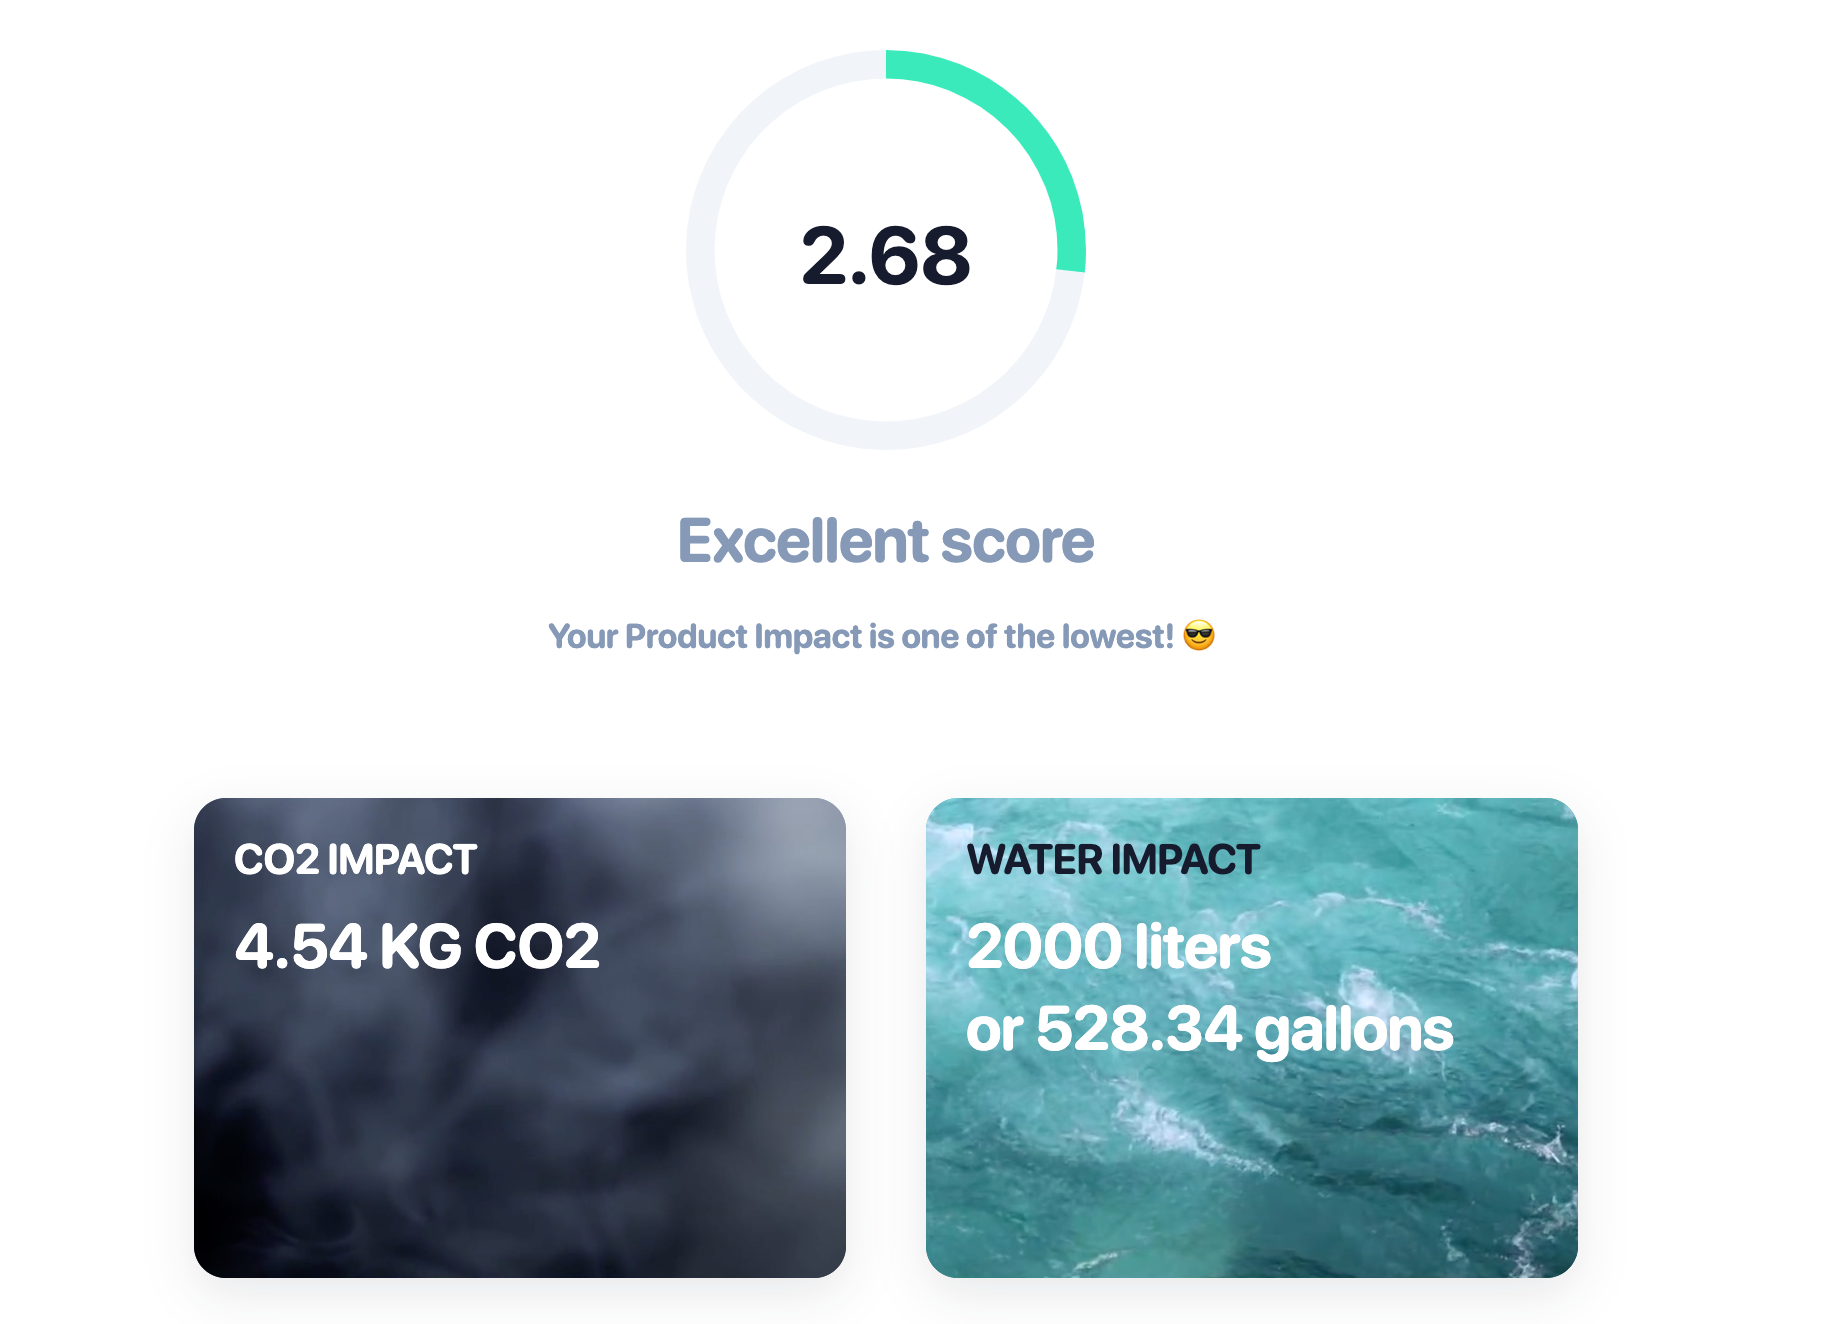Click the 2.68 score number
This screenshot has height=1324, width=1834.
886,256
